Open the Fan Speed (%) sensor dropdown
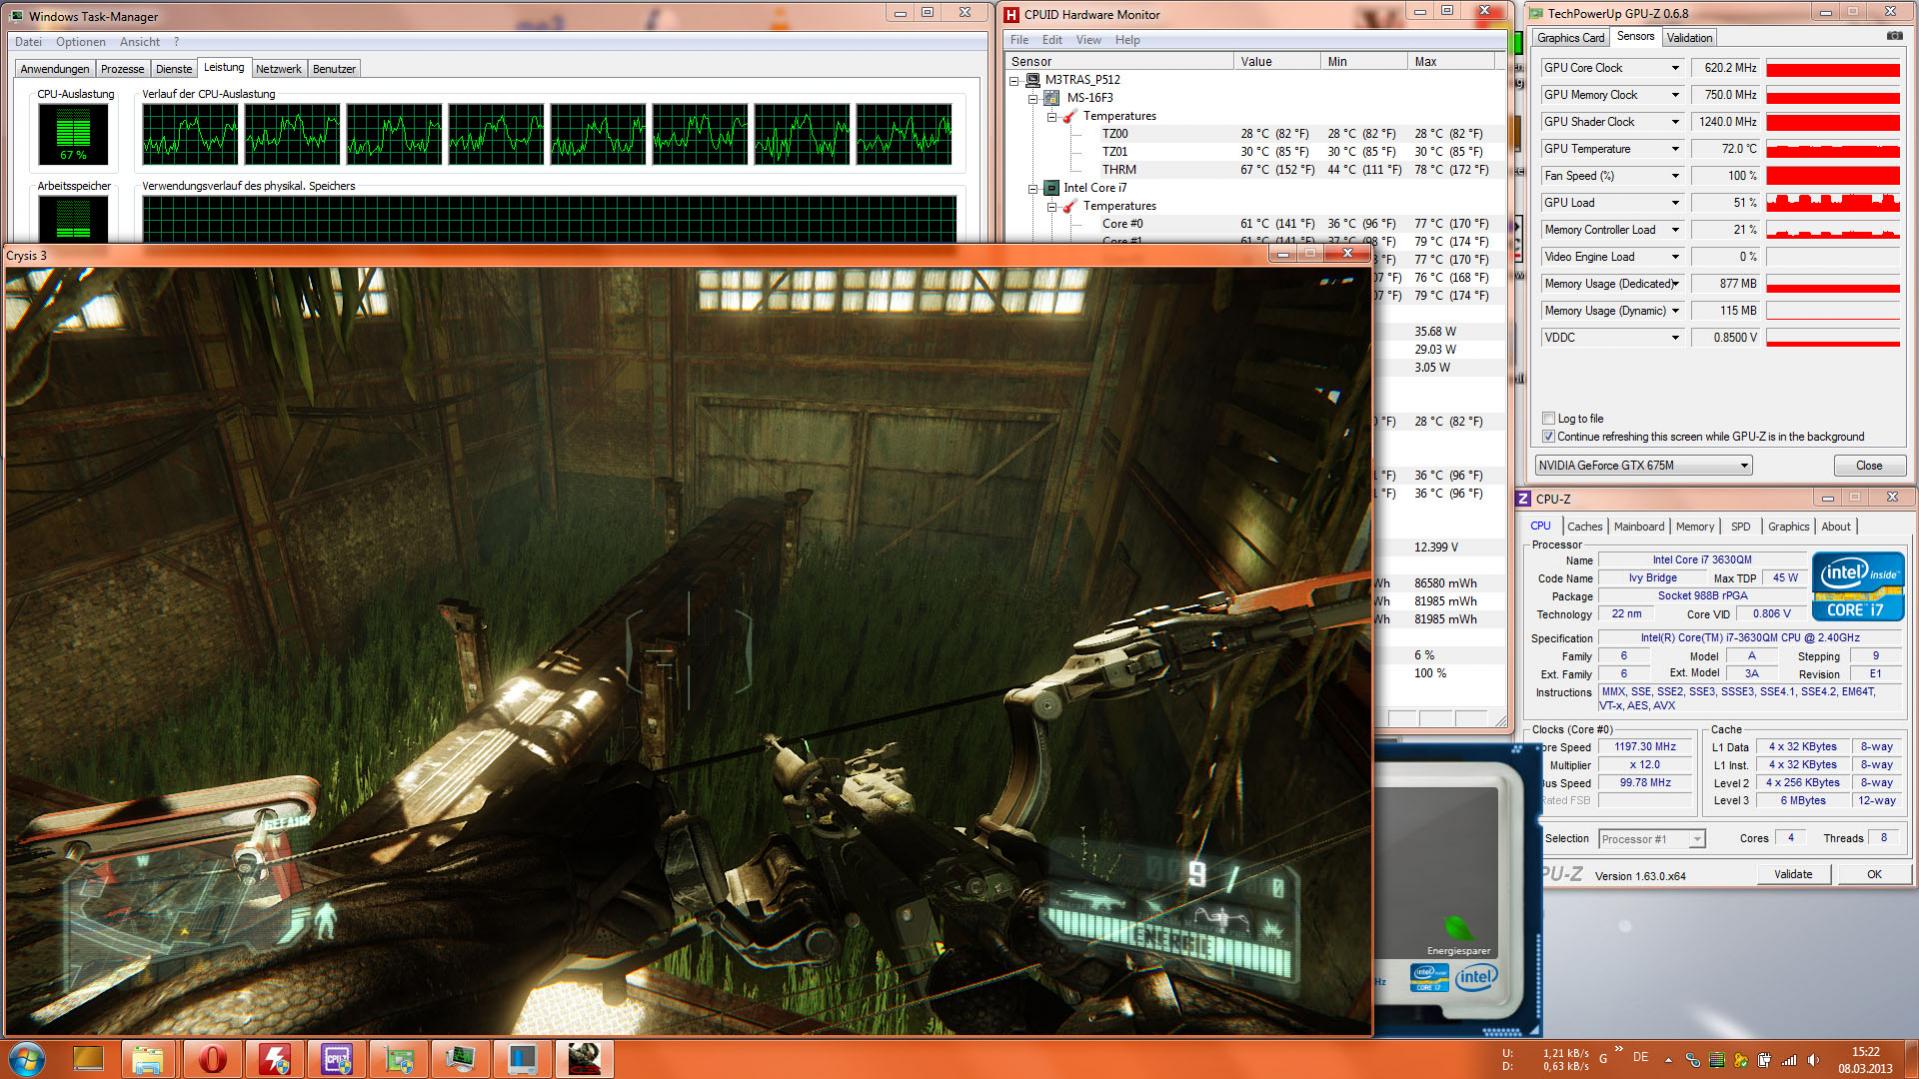 point(1675,176)
